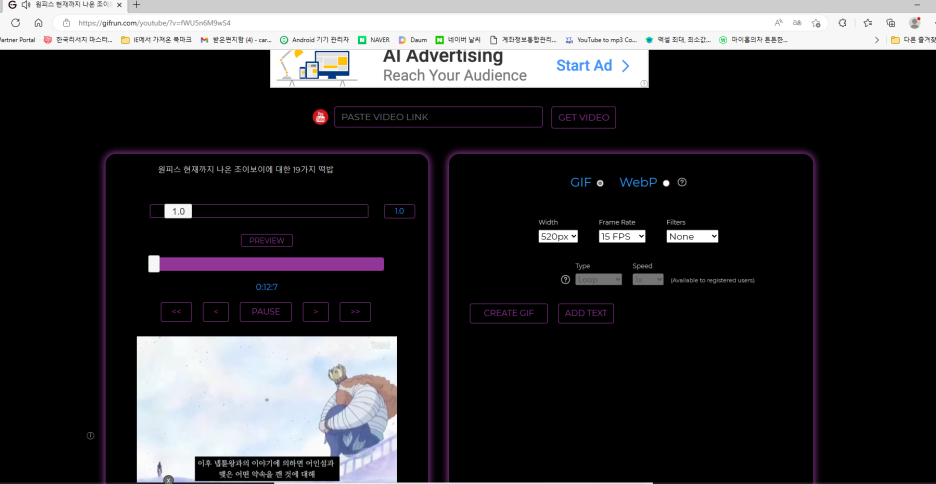Click the time readout 0:12:7
Viewport: 936px width, 484px height.
pyautogui.click(x=267, y=287)
